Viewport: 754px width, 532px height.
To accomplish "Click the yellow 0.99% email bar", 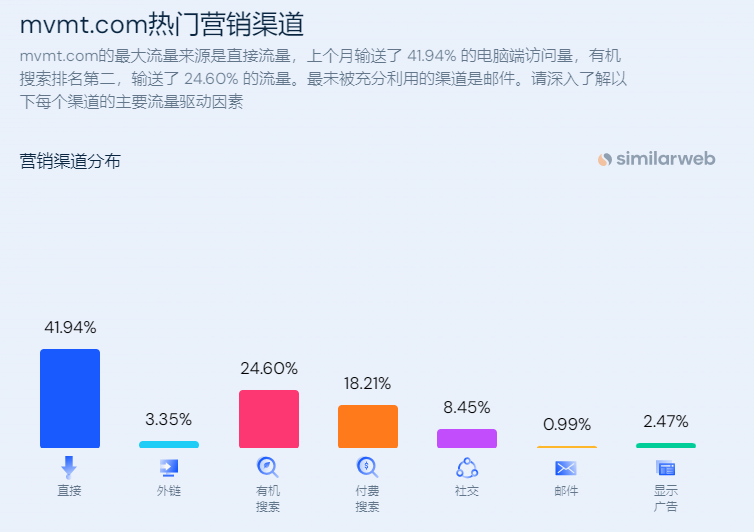I will click(x=566, y=447).
